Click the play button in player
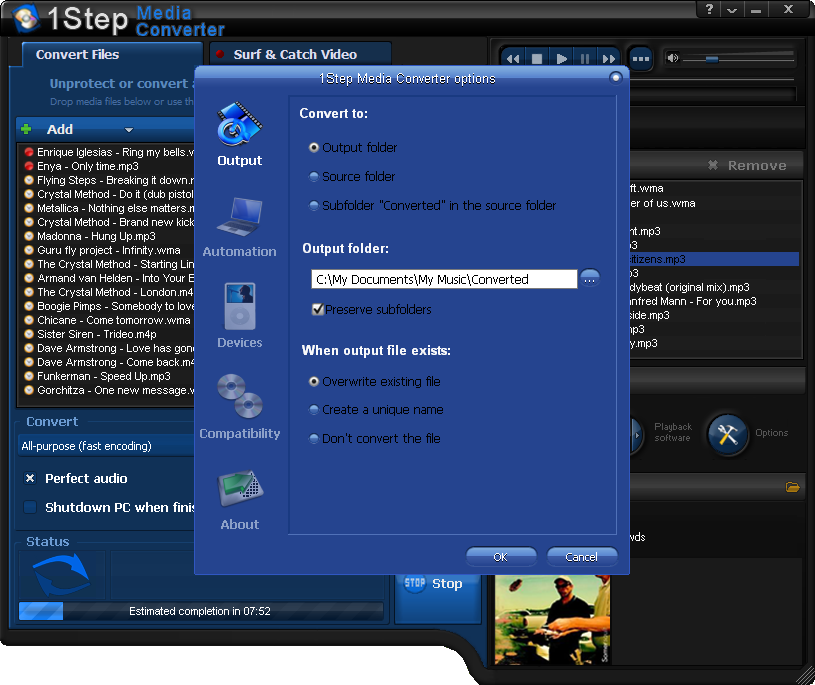This screenshot has width=815, height=685. pos(561,59)
